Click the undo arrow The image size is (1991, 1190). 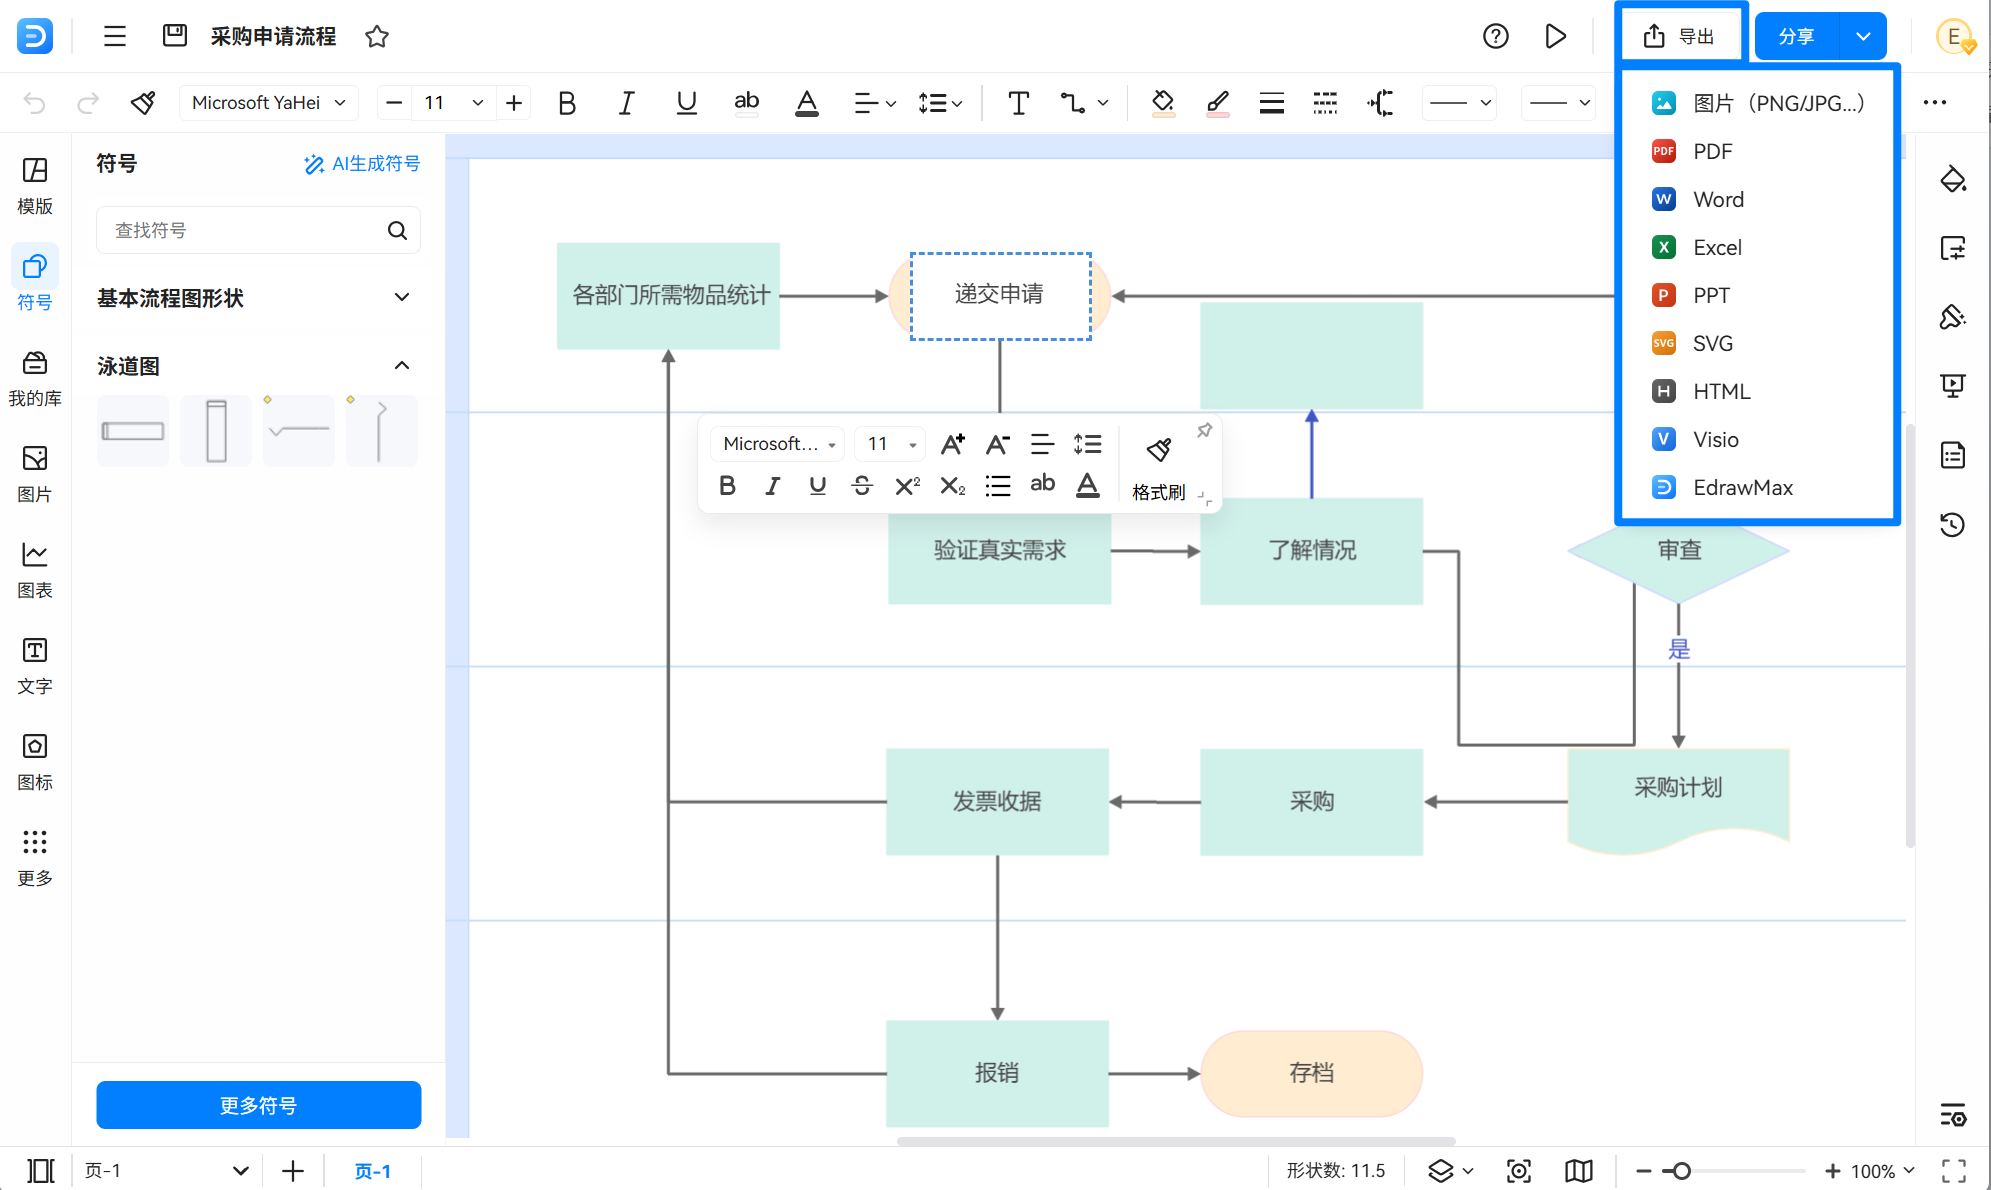[34, 103]
